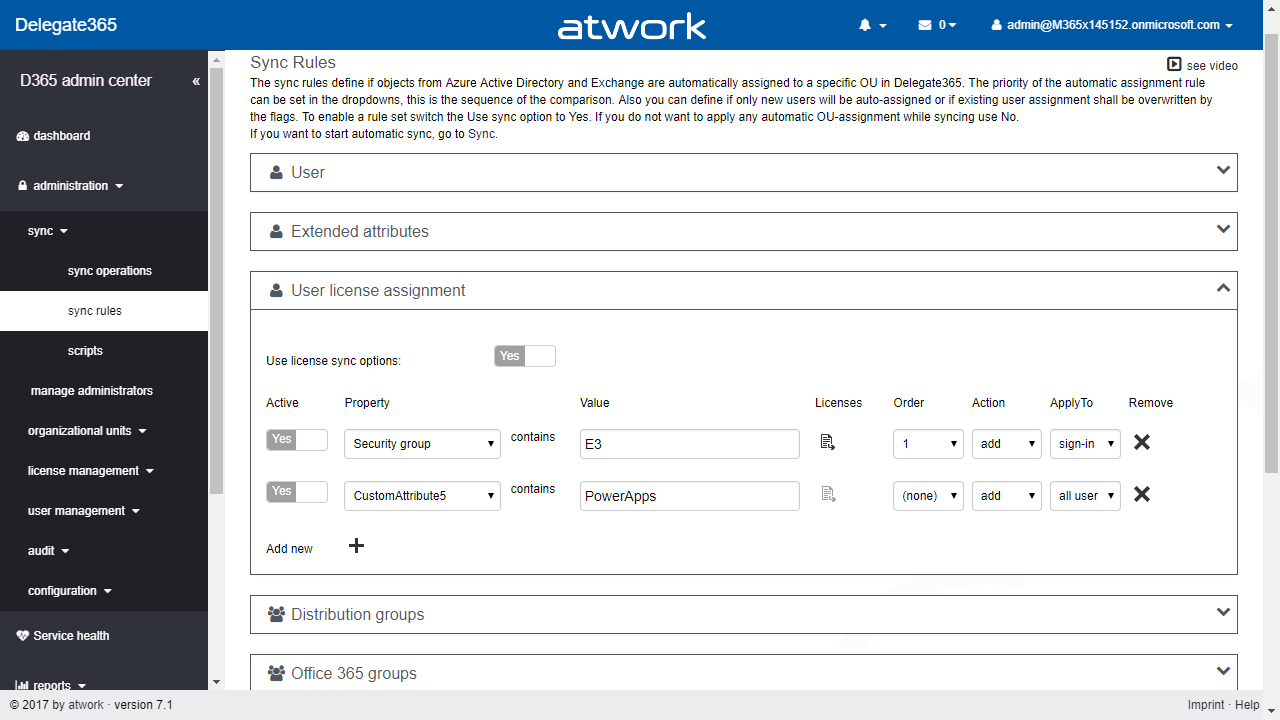
Task: Open ApplyTo sign-in dropdown
Action: click(x=1085, y=444)
